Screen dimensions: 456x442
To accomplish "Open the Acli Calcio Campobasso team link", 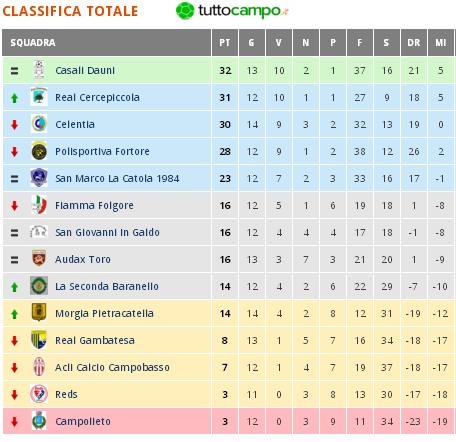I will (x=112, y=367).
